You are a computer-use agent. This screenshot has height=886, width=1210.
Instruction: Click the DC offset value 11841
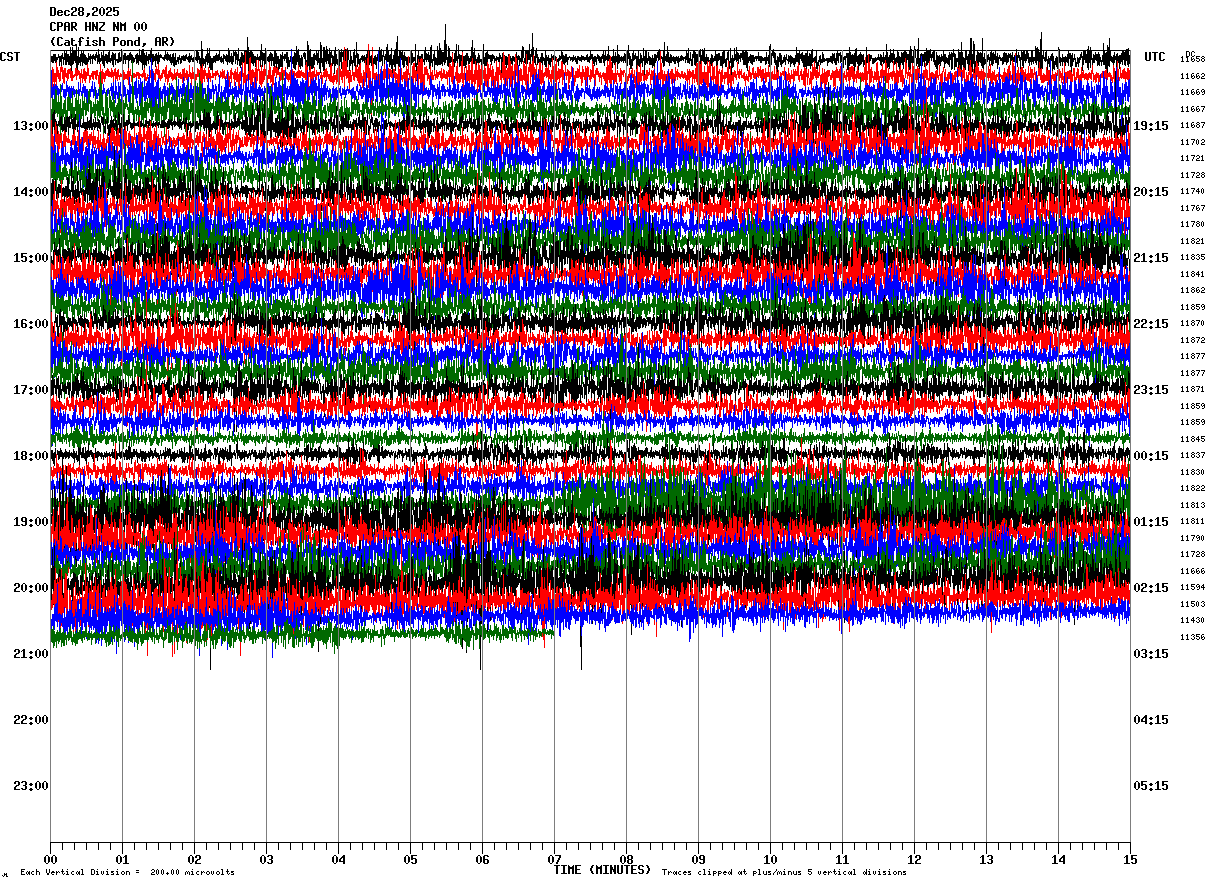[1193, 274]
